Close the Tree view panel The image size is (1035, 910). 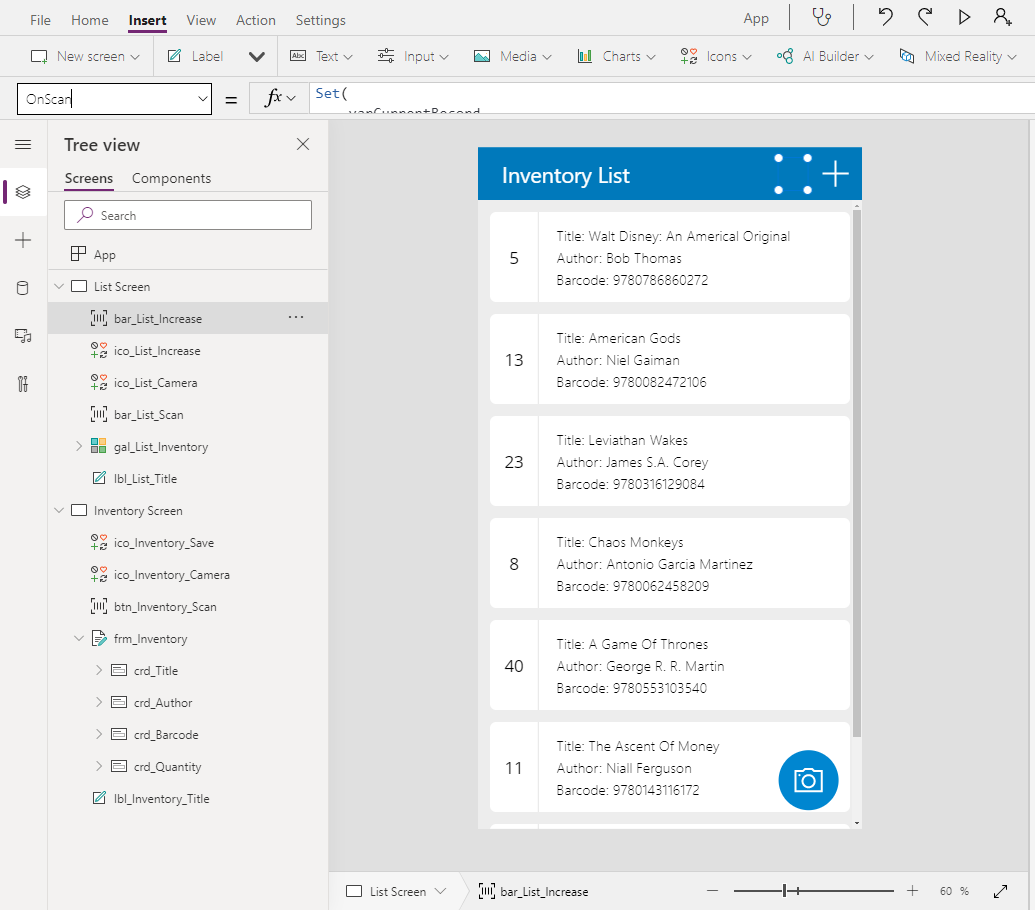pos(303,145)
